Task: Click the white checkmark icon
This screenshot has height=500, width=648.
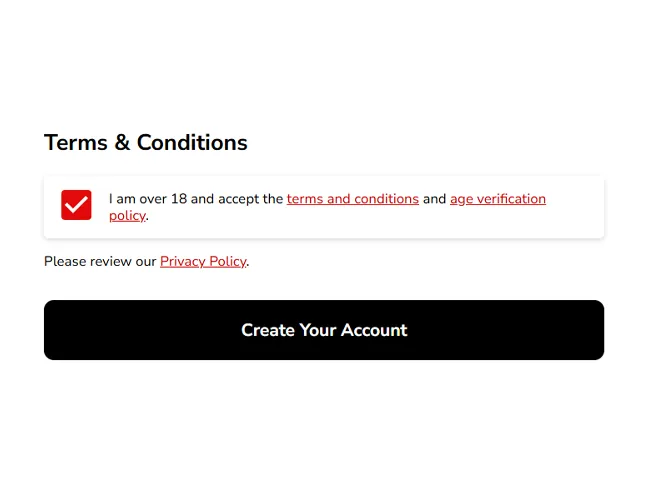Action: click(76, 205)
